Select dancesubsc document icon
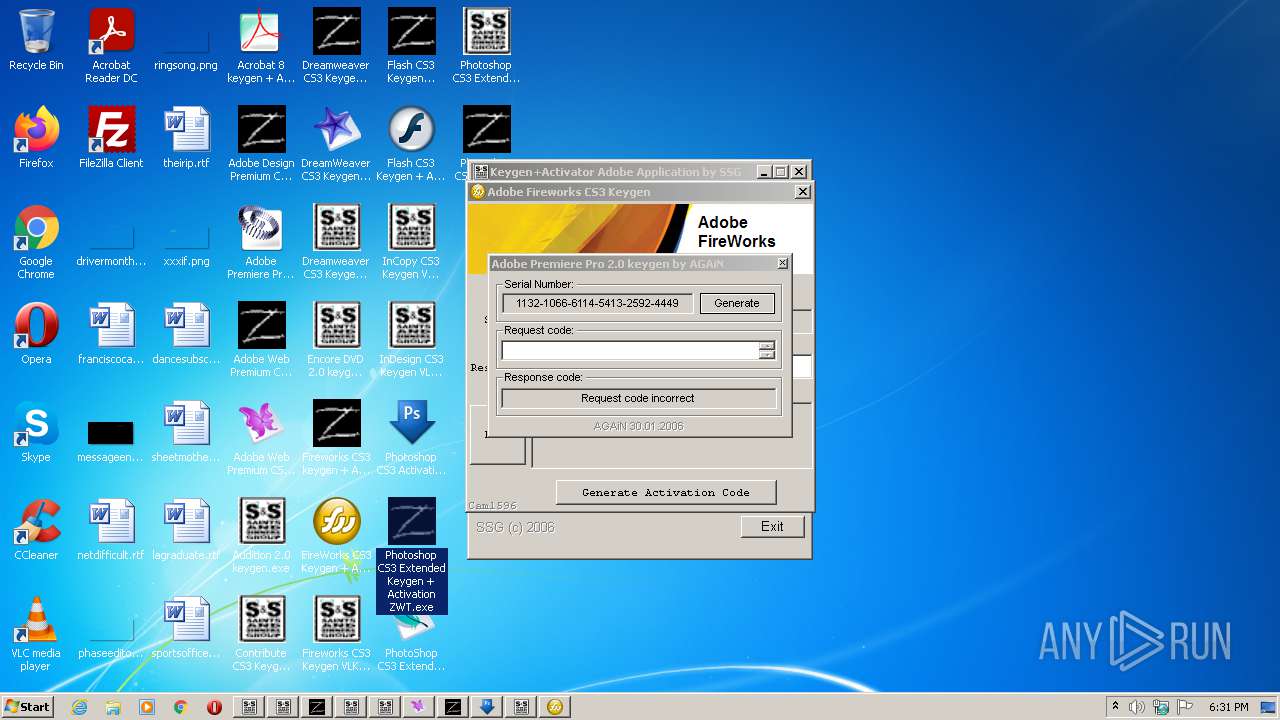This screenshot has width=1280, height=720. pos(186,334)
